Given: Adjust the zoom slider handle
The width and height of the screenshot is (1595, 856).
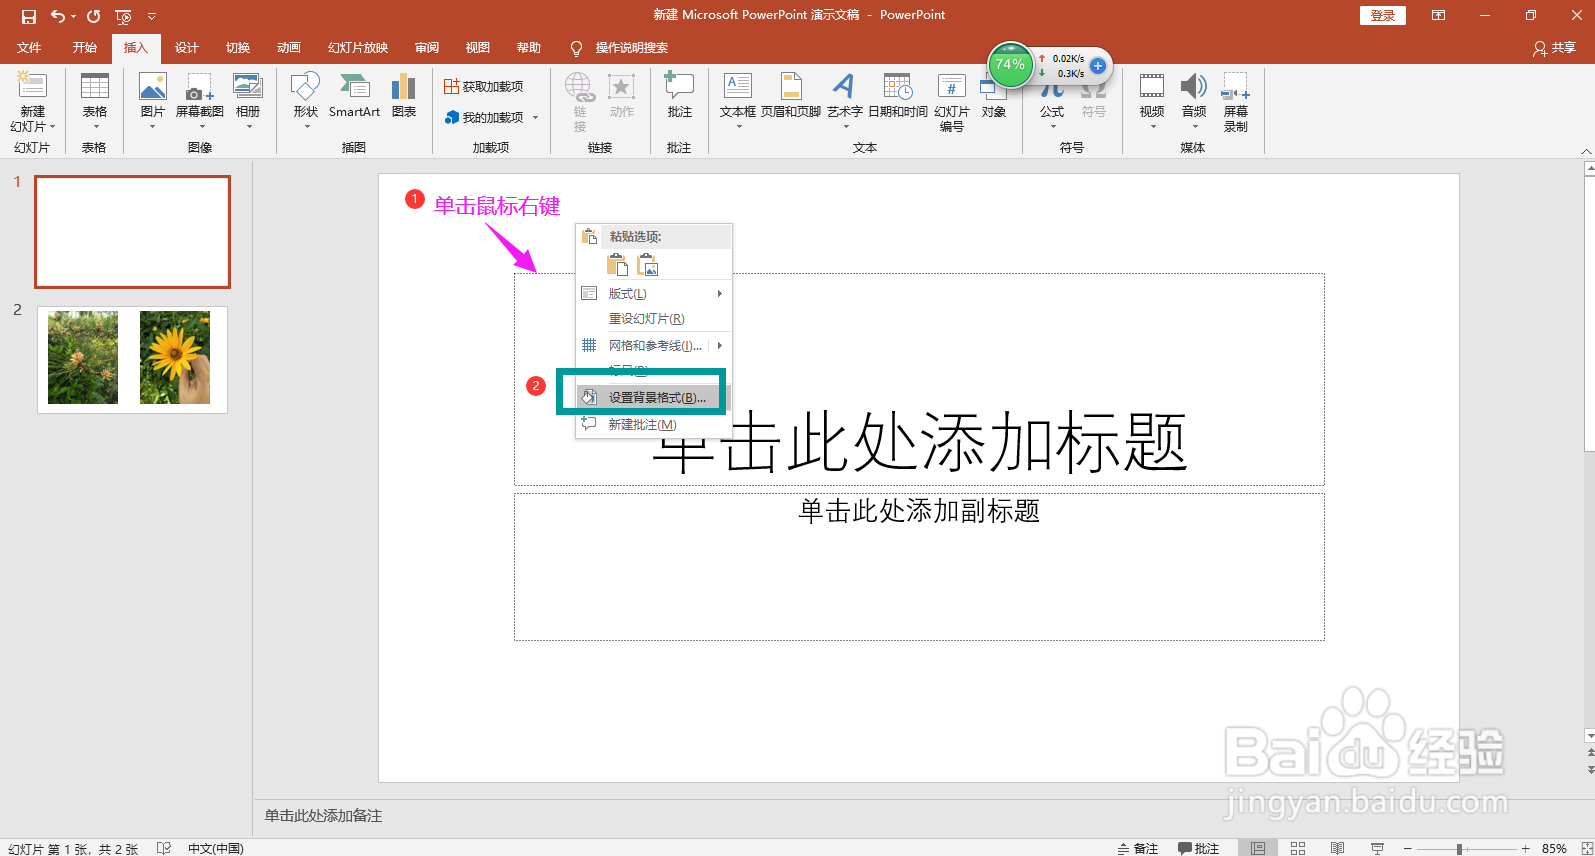Looking at the screenshot, I should [x=1460, y=849].
